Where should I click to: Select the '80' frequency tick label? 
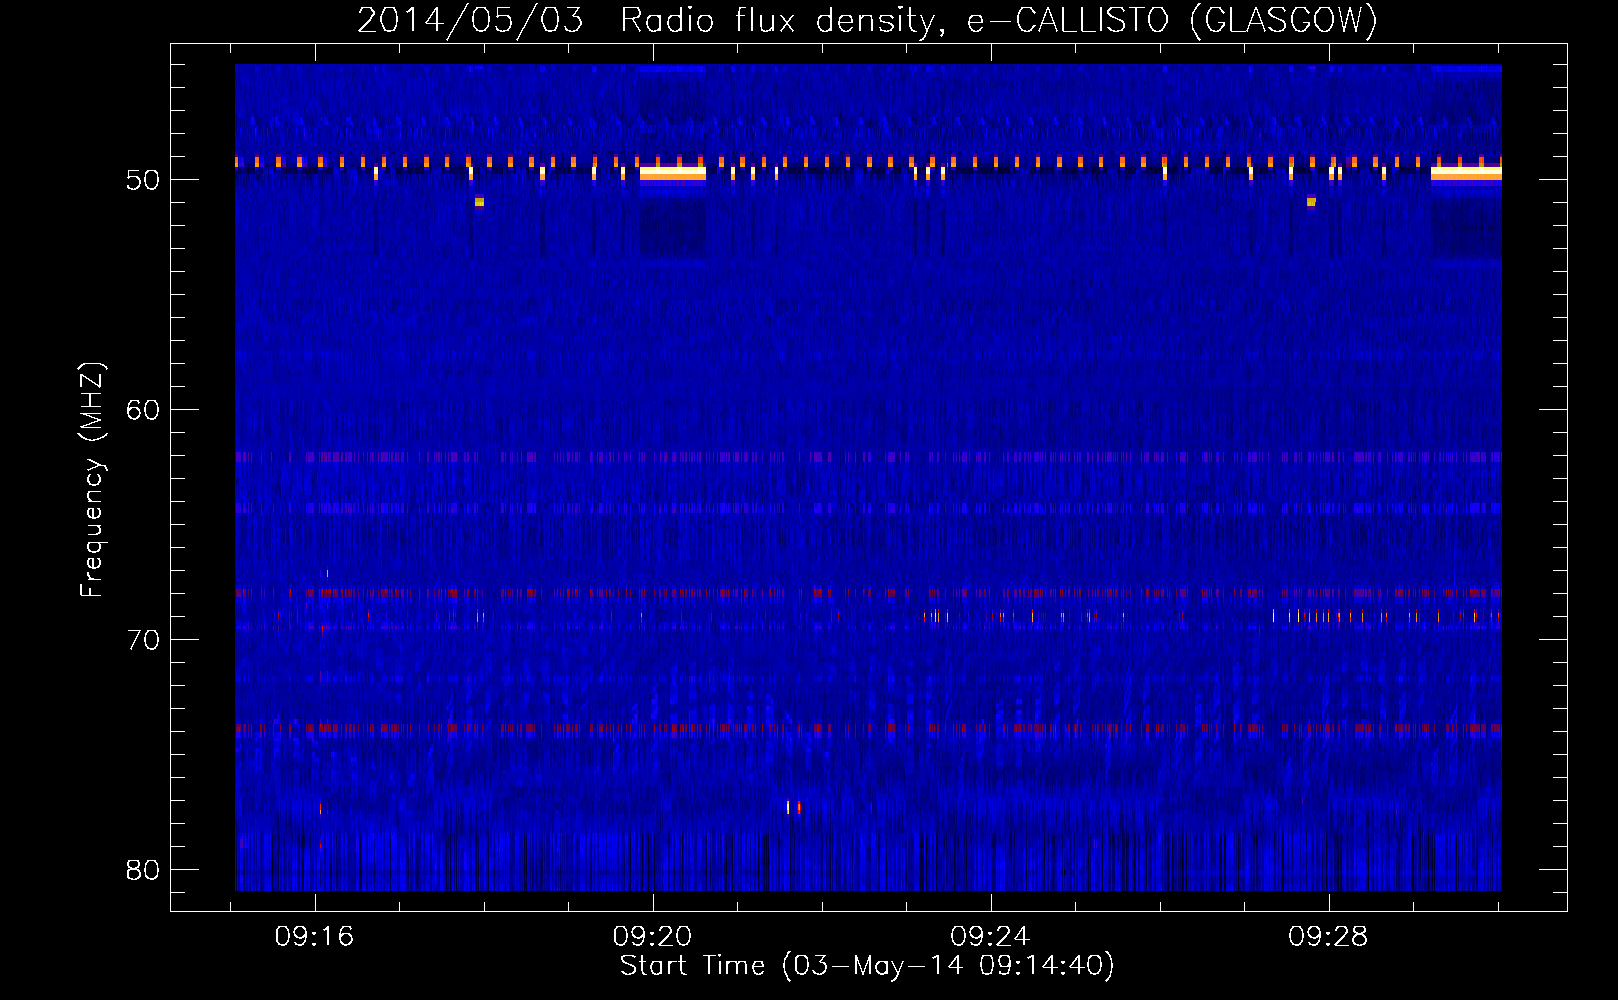[143, 870]
